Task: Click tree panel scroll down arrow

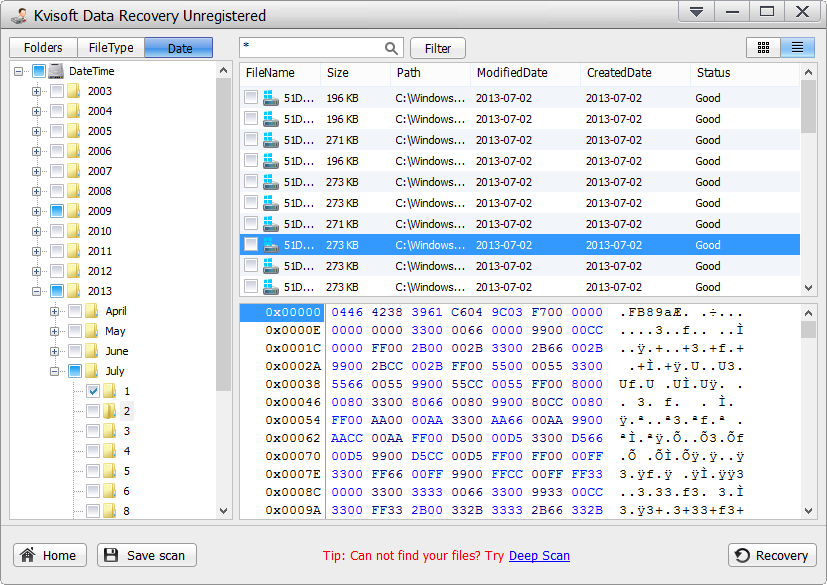Action: coord(224,510)
